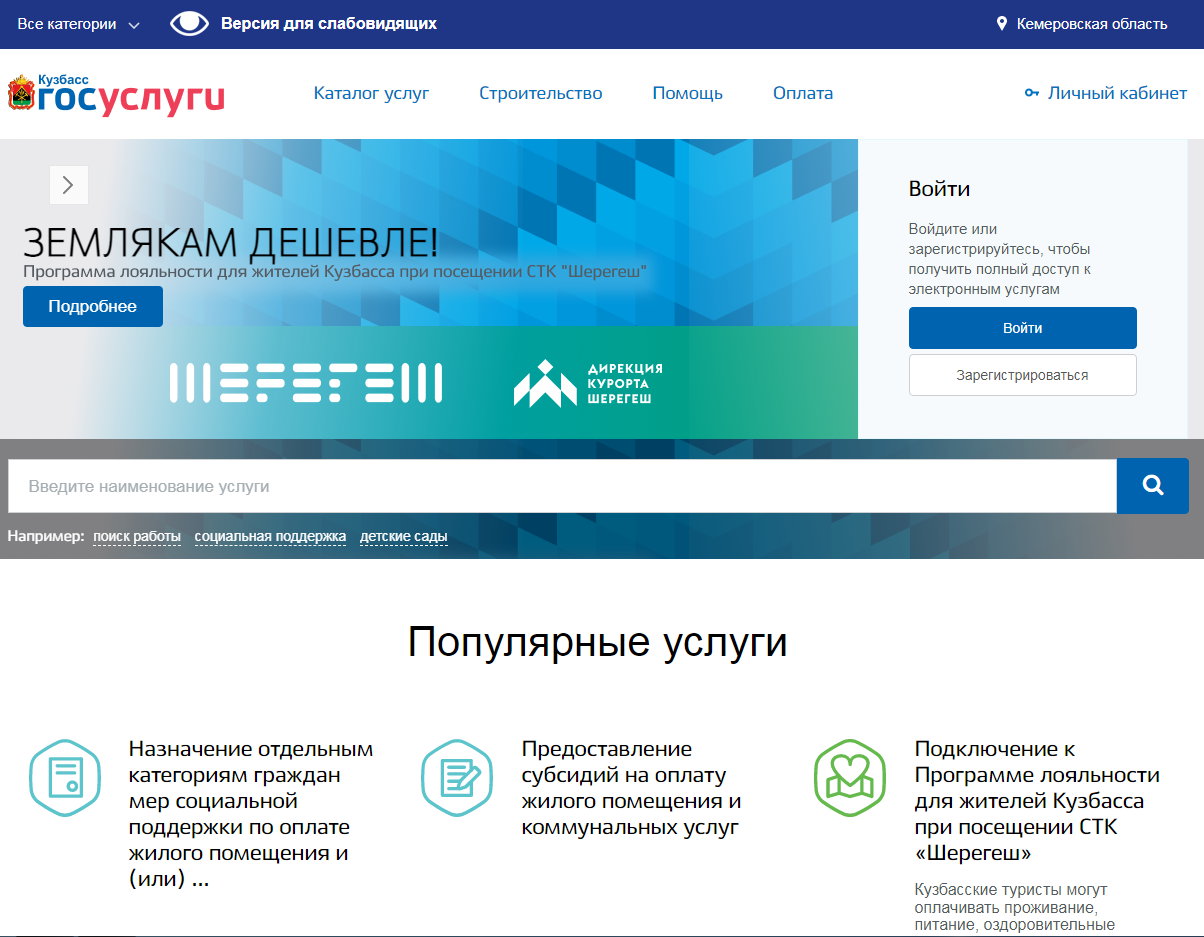Click the Кузбасс Госуслуги logo
The height and width of the screenshot is (937, 1204).
[116, 95]
